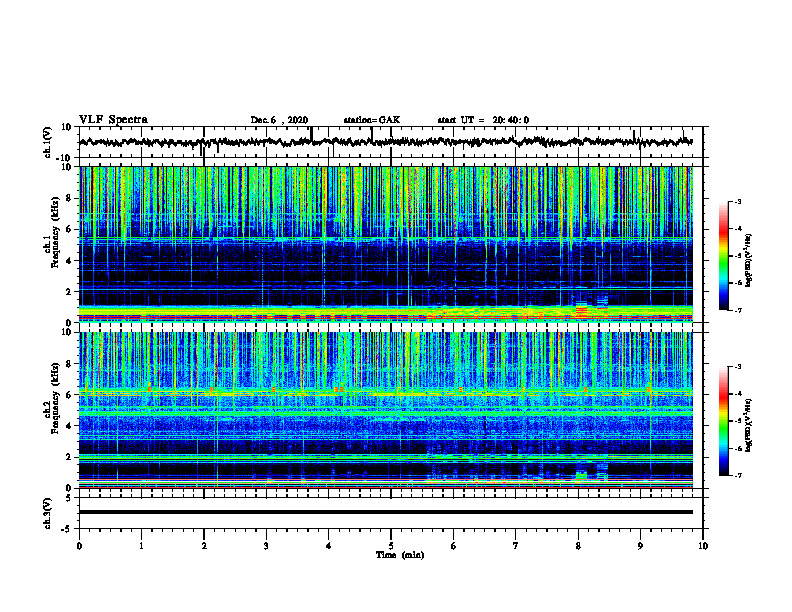792x612 pixels.
Task: Click the ch.1 frequency spectrogram panel
Action: click(x=391, y=244)
